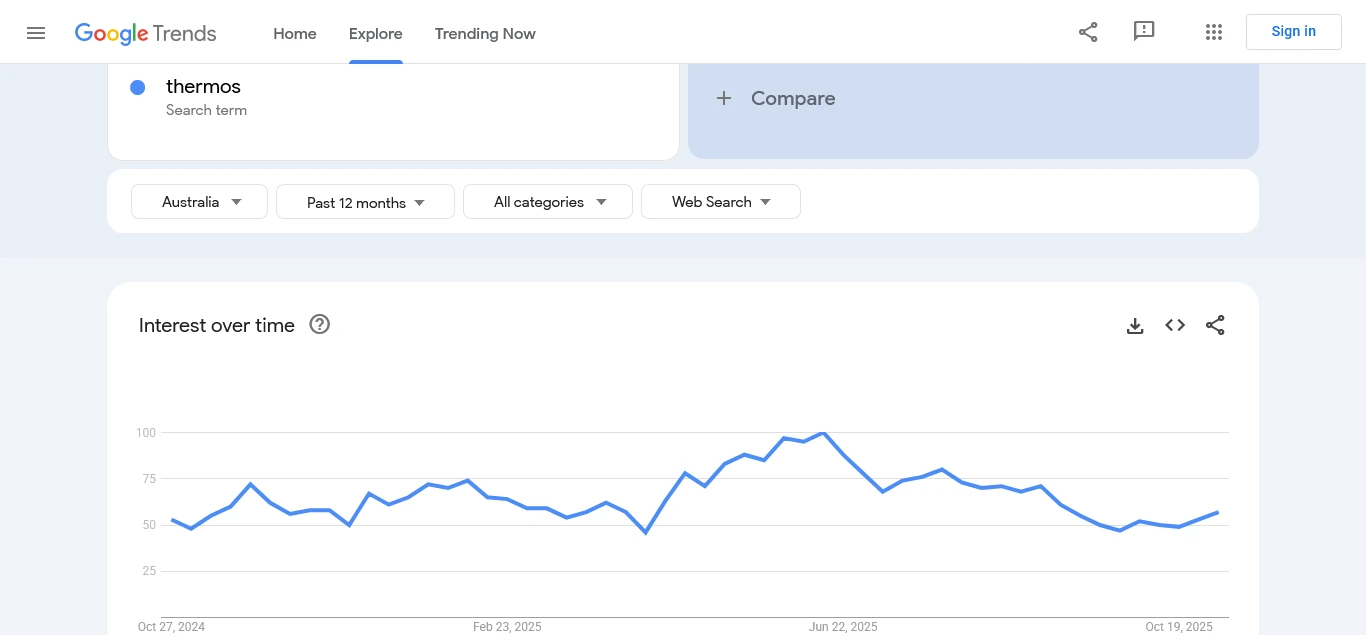Add a comparison term with Compare

pyautogui.click(x=776, y=99)
